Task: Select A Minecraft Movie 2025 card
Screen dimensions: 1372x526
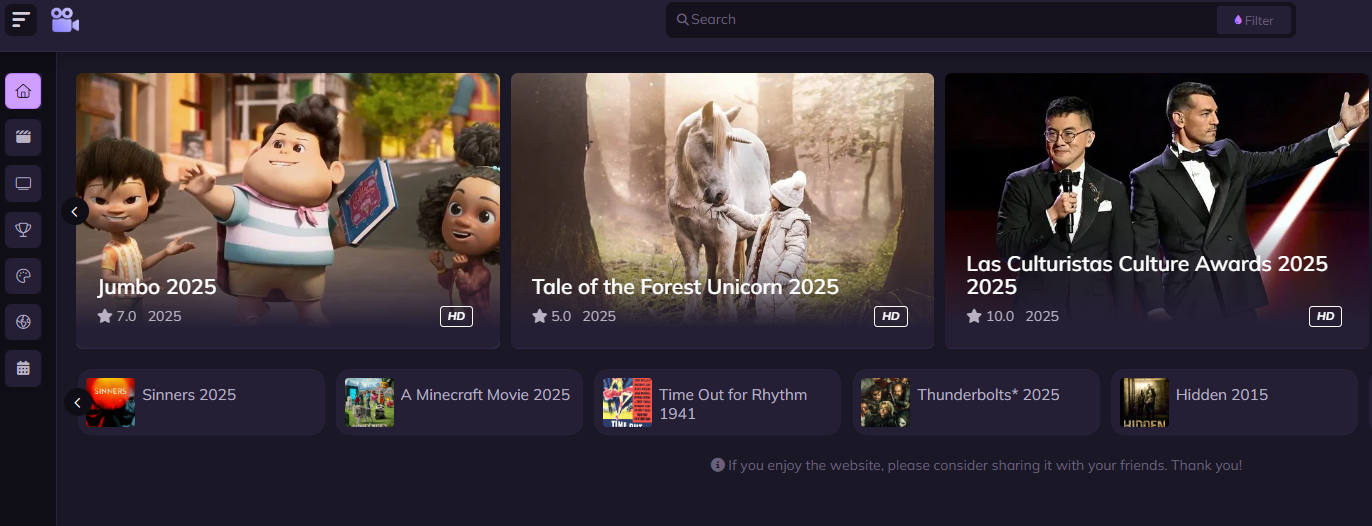Action: (459, 402)
